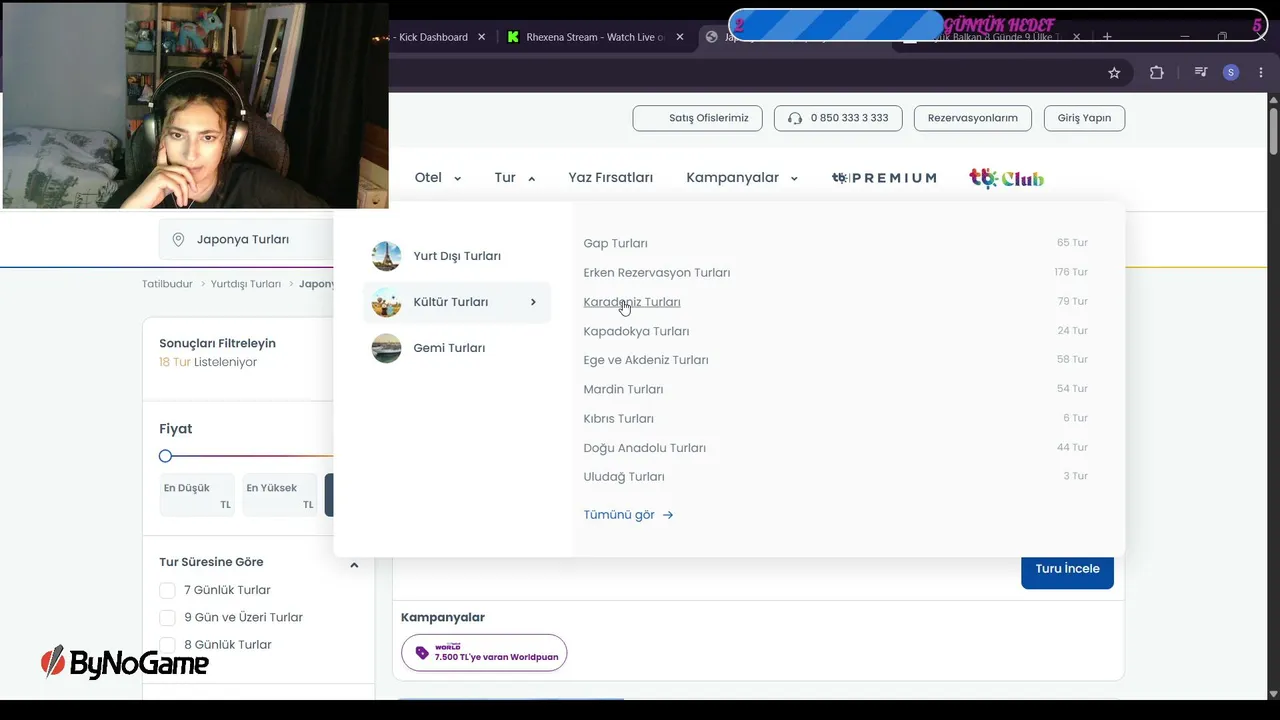Open Karadeniz Turları link

[632, 302]
